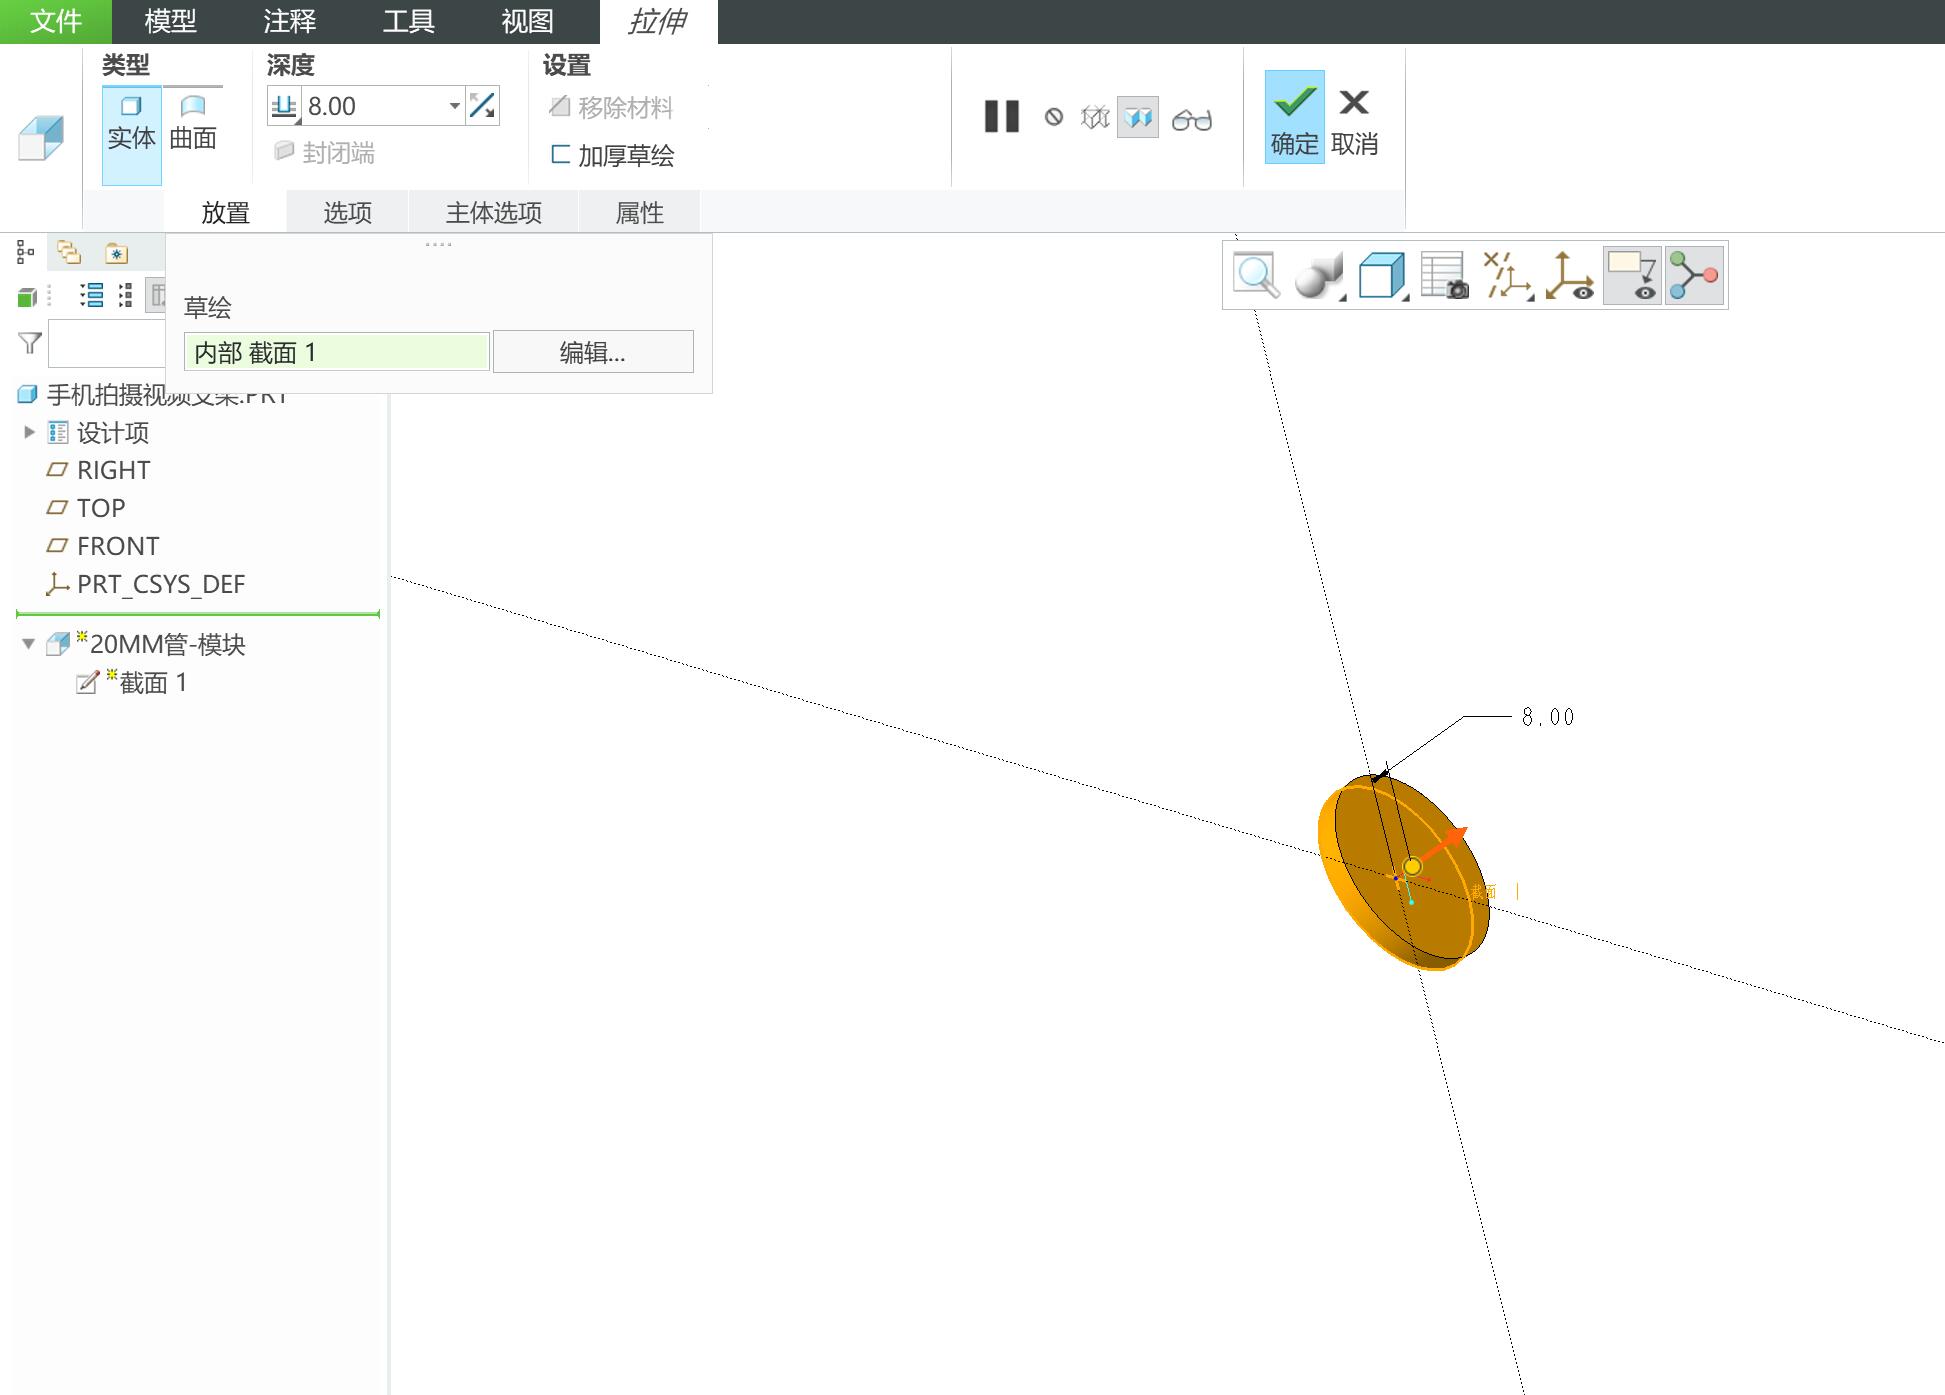The width and height of the screenshot is (1945, 1395).
Task: Open the 模型 ribbon menu
Action: point(170,21)
